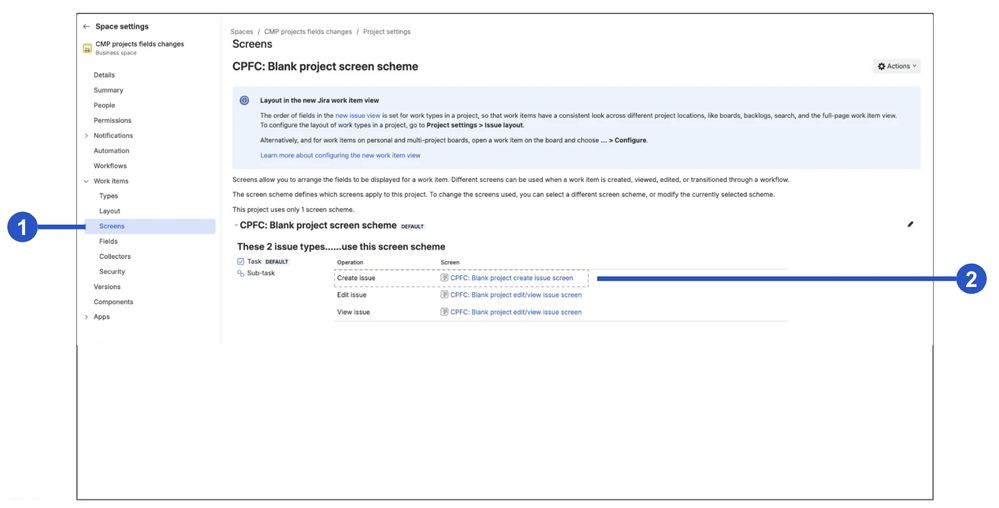The image size is (999, 508).
Task: Click the Sub-task issue type icon
Action: pyautogui.click(x=240, y=273)
